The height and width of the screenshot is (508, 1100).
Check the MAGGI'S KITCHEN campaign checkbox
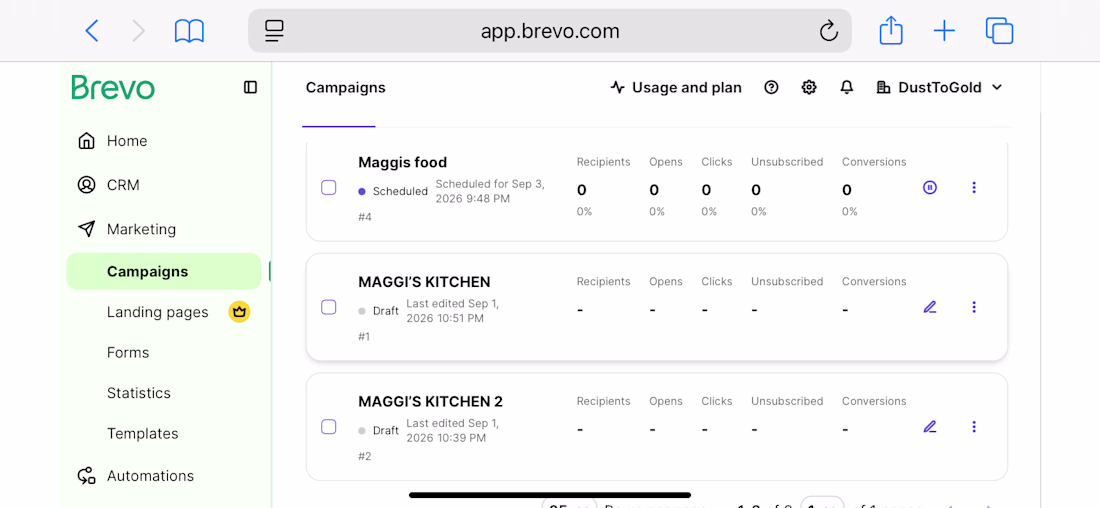[328, 307]
